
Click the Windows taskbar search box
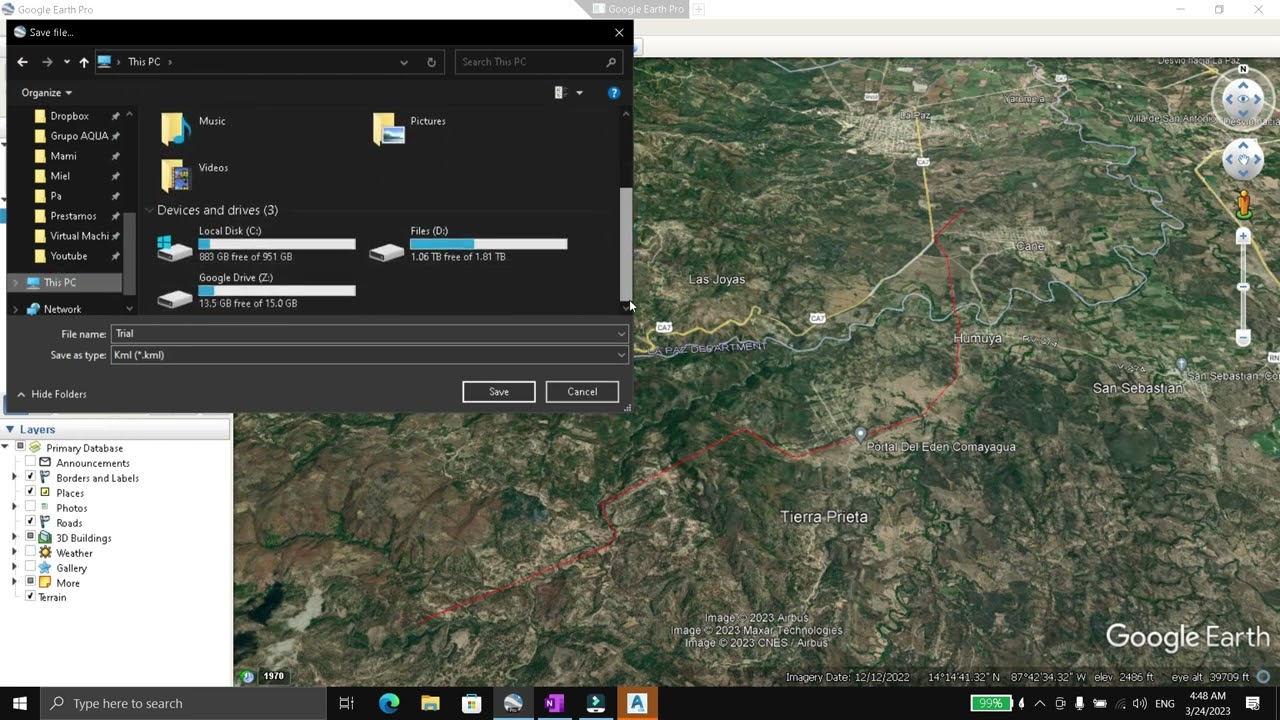[x=184, y=703]
